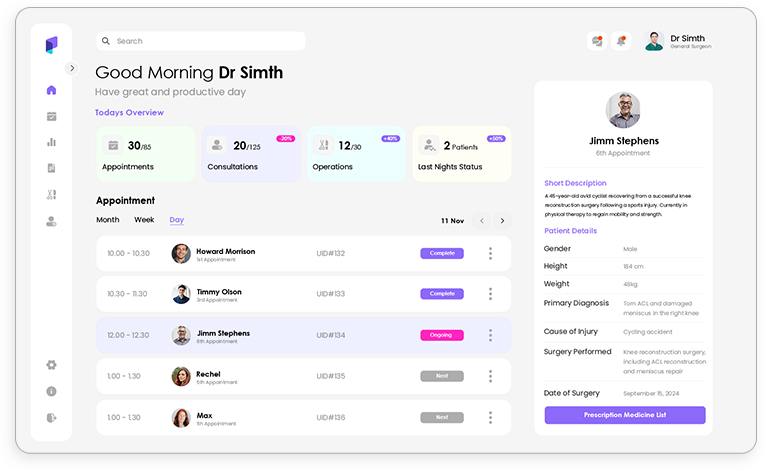Go to next date with right arrow
Viewport: 766px width, 471px height.
(502, 221)
